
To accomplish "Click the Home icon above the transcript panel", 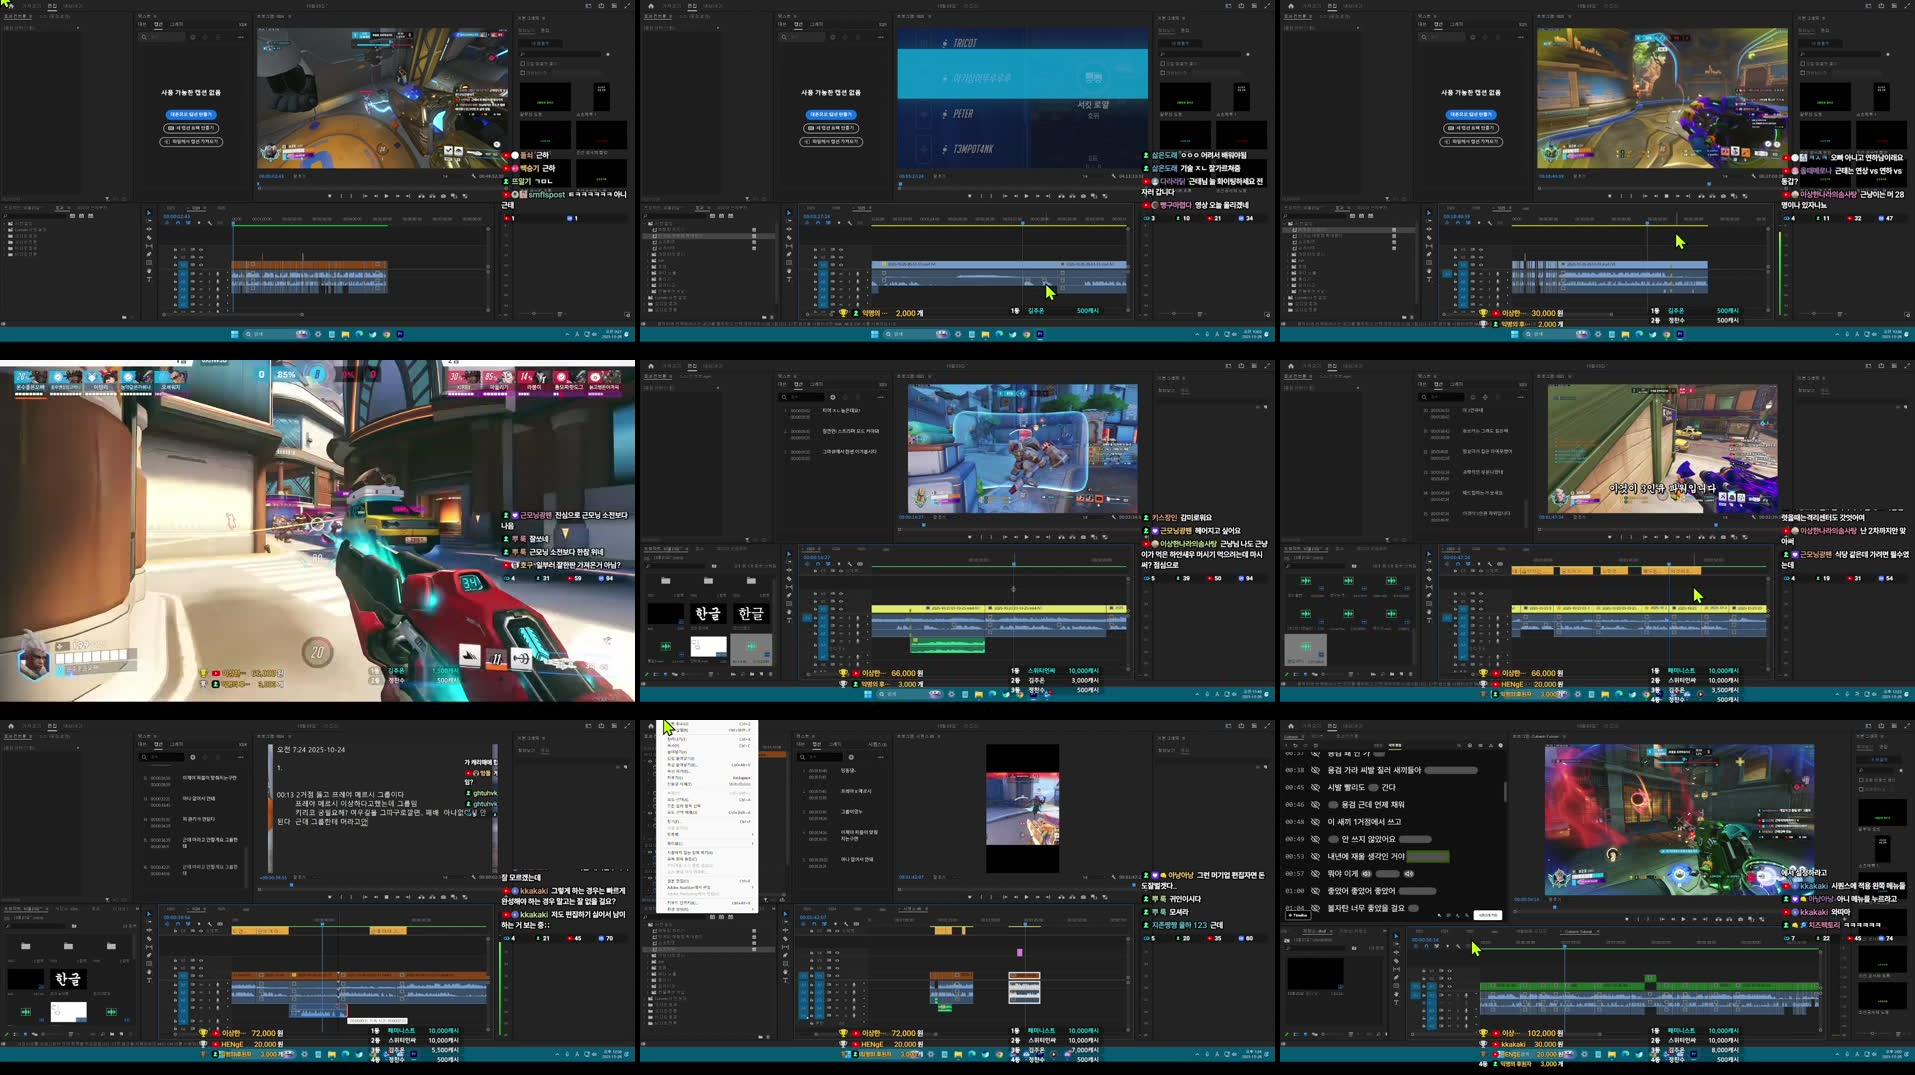I will click(x=1290, y=726).
